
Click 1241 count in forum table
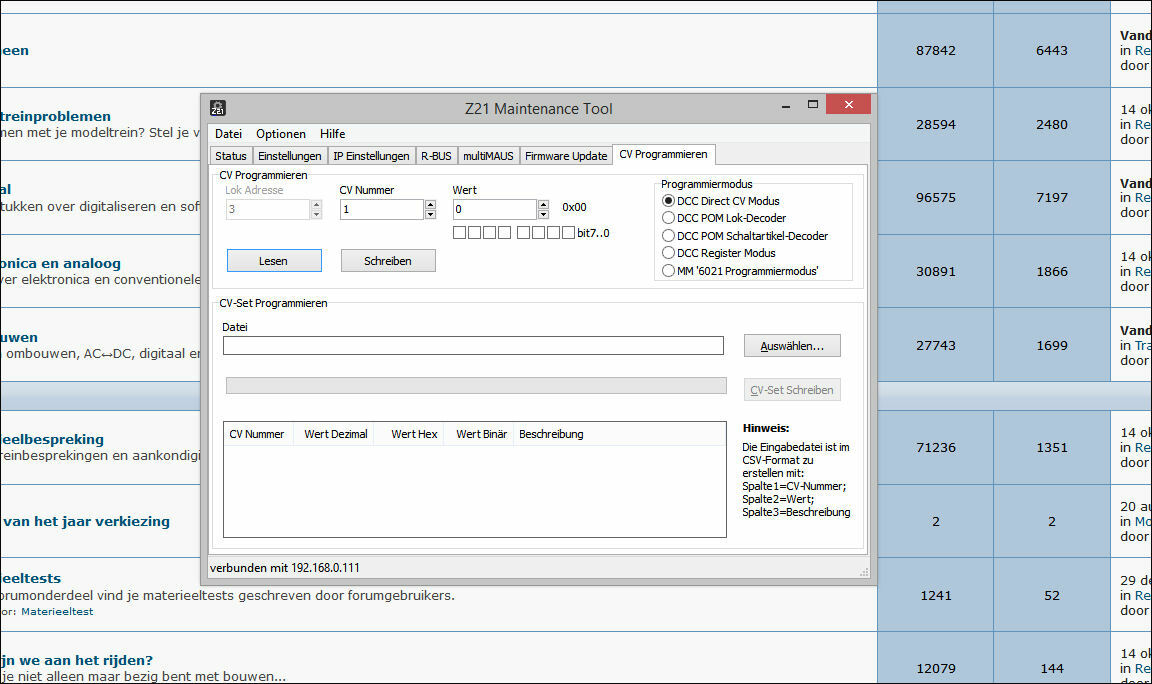[936, 596]
